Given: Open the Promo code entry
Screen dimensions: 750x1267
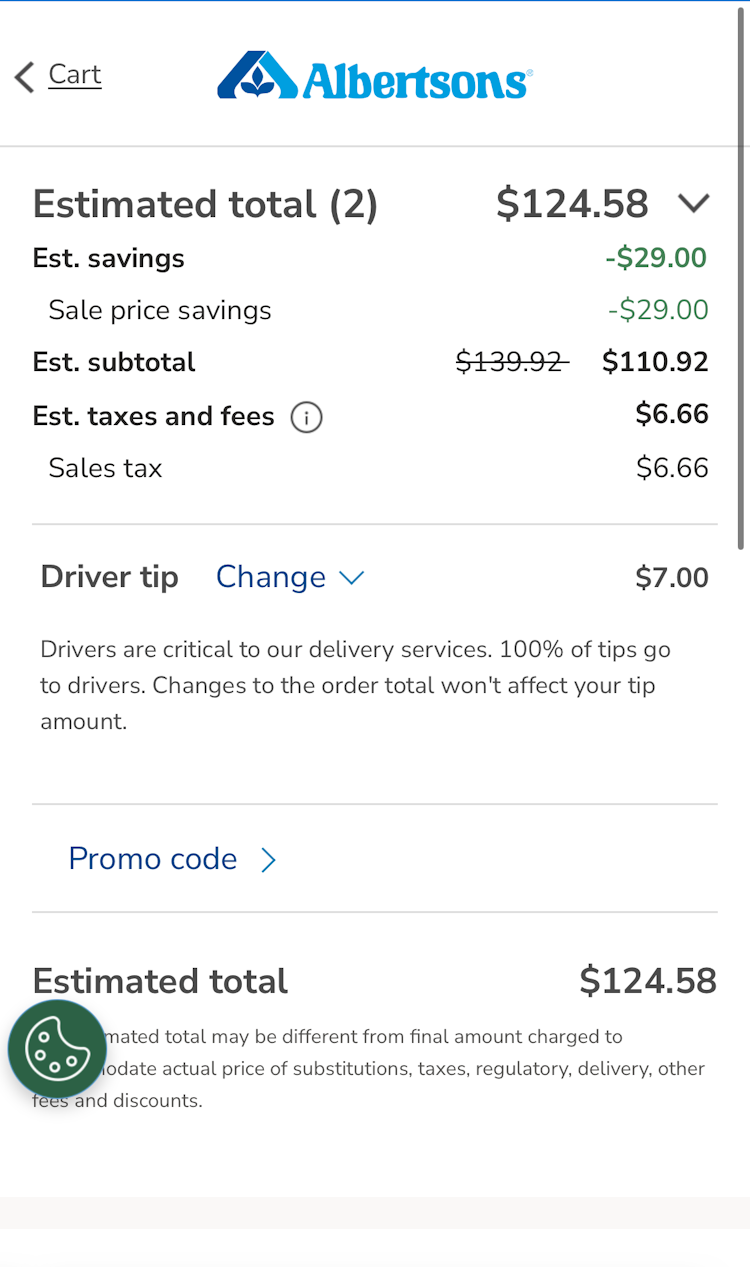Looking at the screenshot, I should (153, 859).
